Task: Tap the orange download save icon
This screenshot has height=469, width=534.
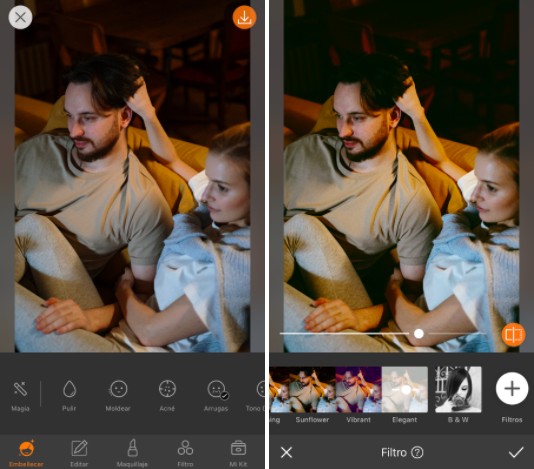Action: 244,17
